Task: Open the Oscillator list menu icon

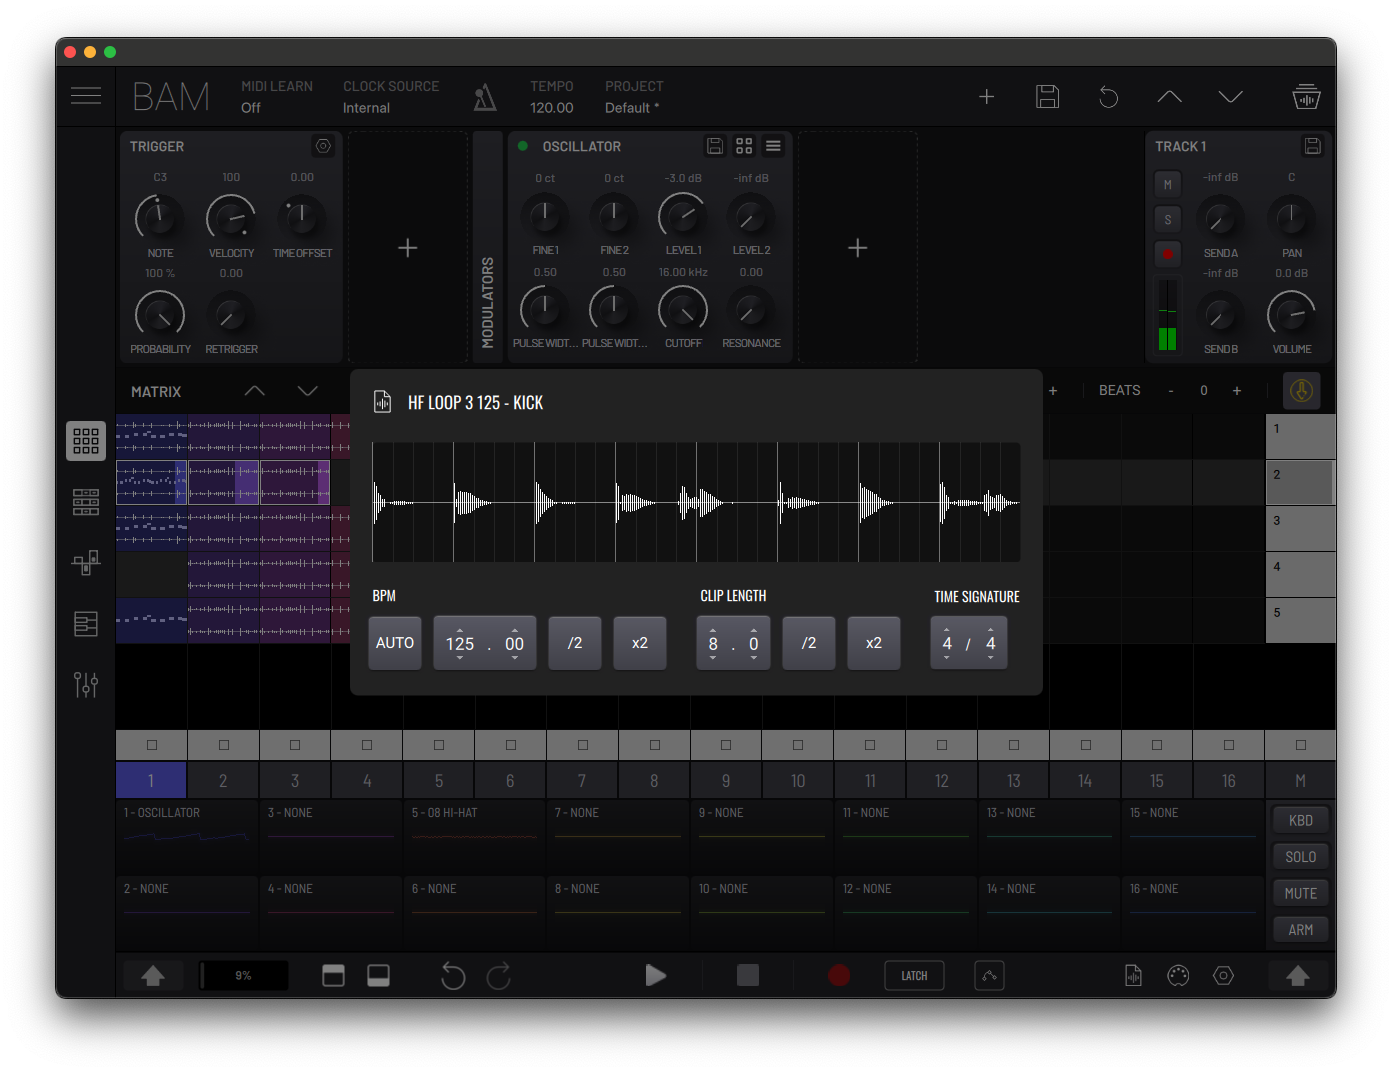Action: [x=773, y=146]
